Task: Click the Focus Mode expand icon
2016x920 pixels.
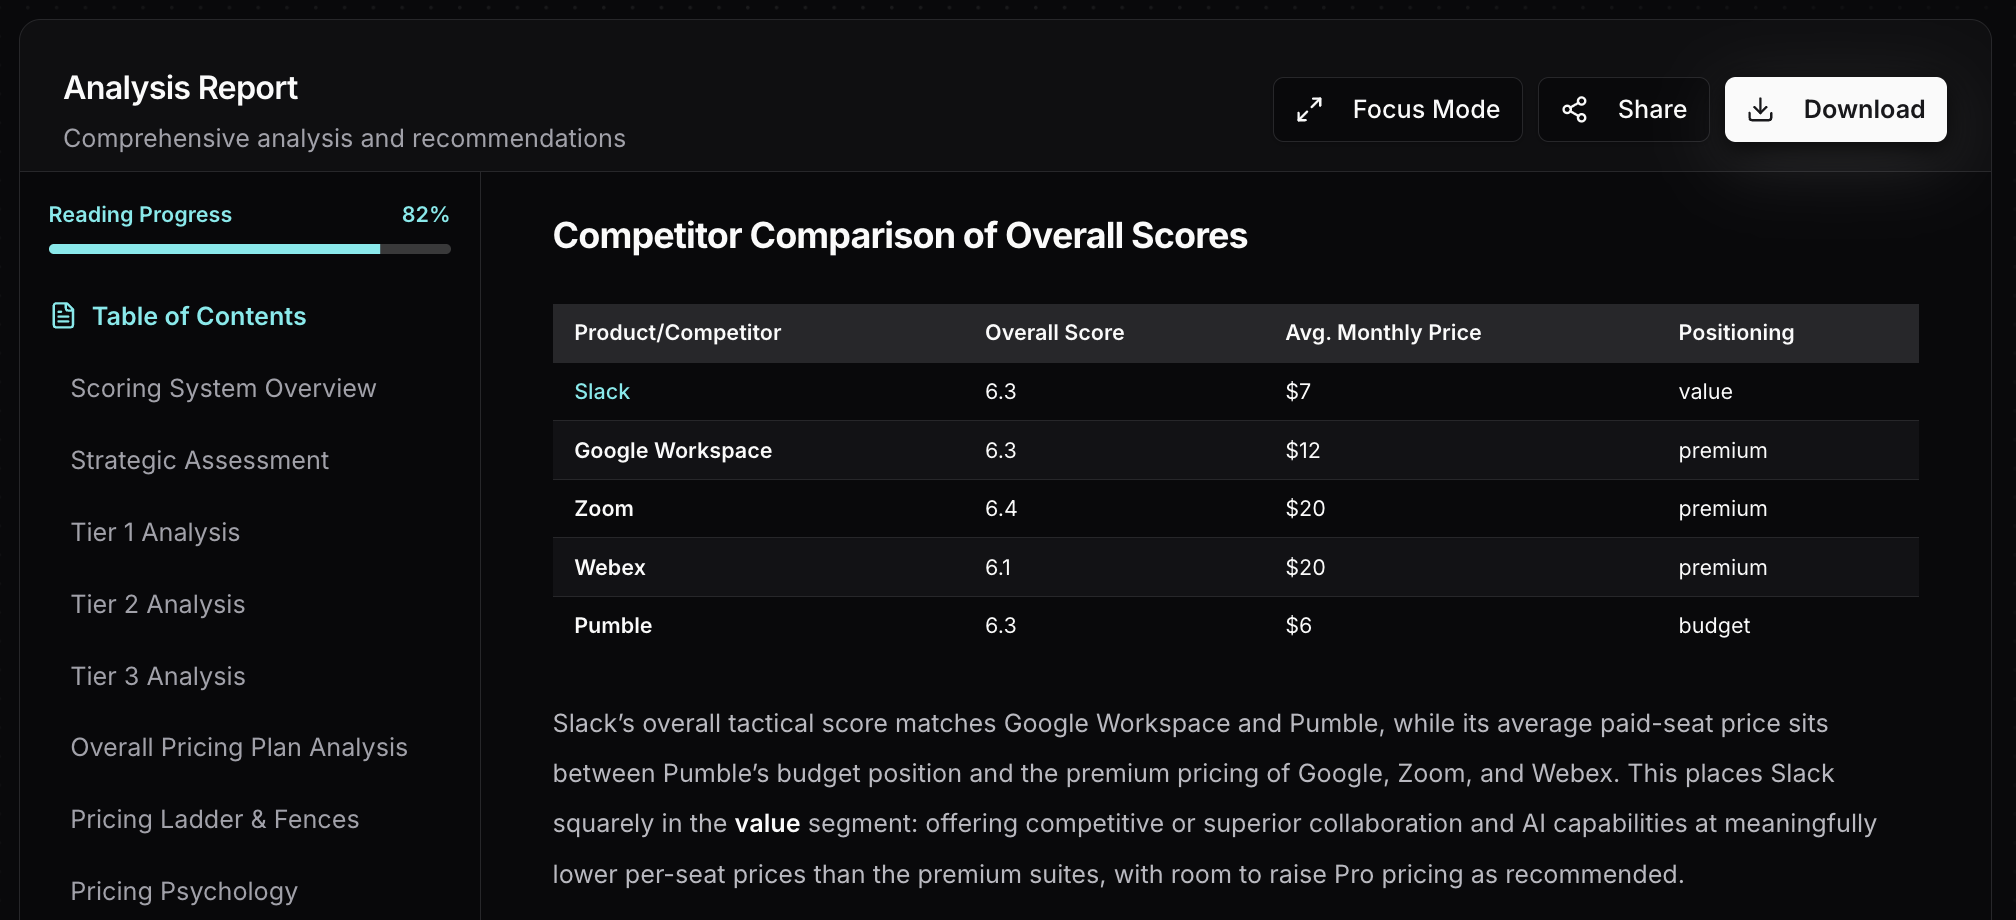Action: tap(1310, 109)
